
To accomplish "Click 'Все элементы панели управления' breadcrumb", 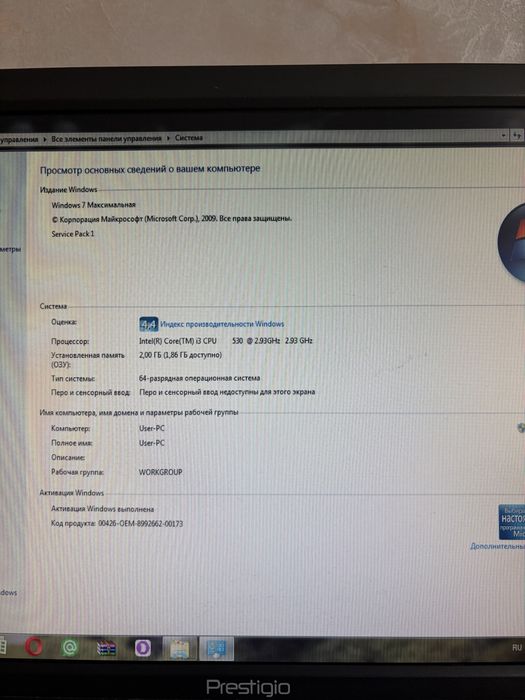I will [x=106, y=139].
